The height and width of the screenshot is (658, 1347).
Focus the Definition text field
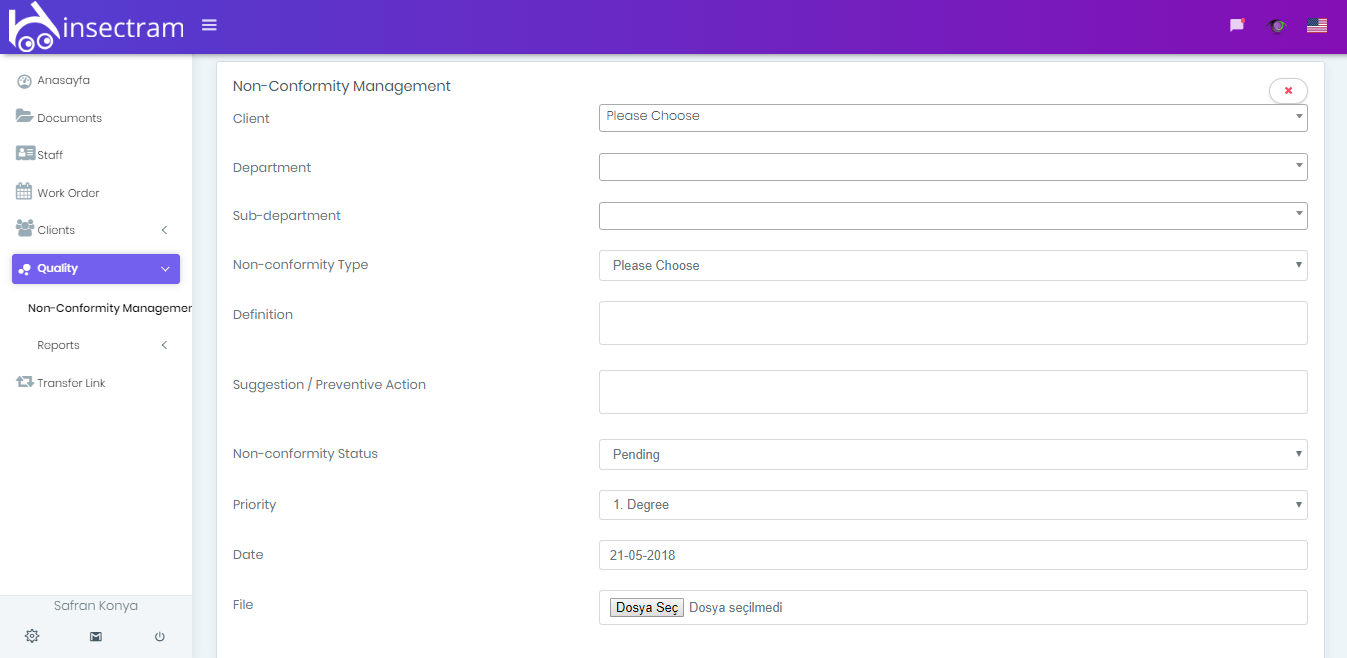click(953, 323)
